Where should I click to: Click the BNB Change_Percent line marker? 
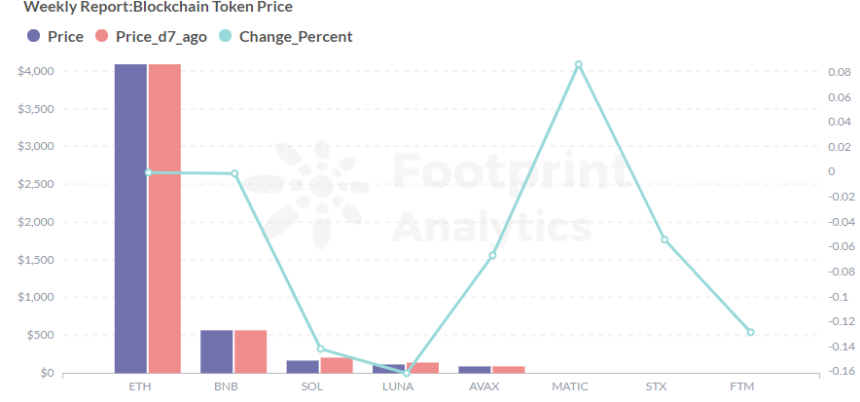point(234,173)
